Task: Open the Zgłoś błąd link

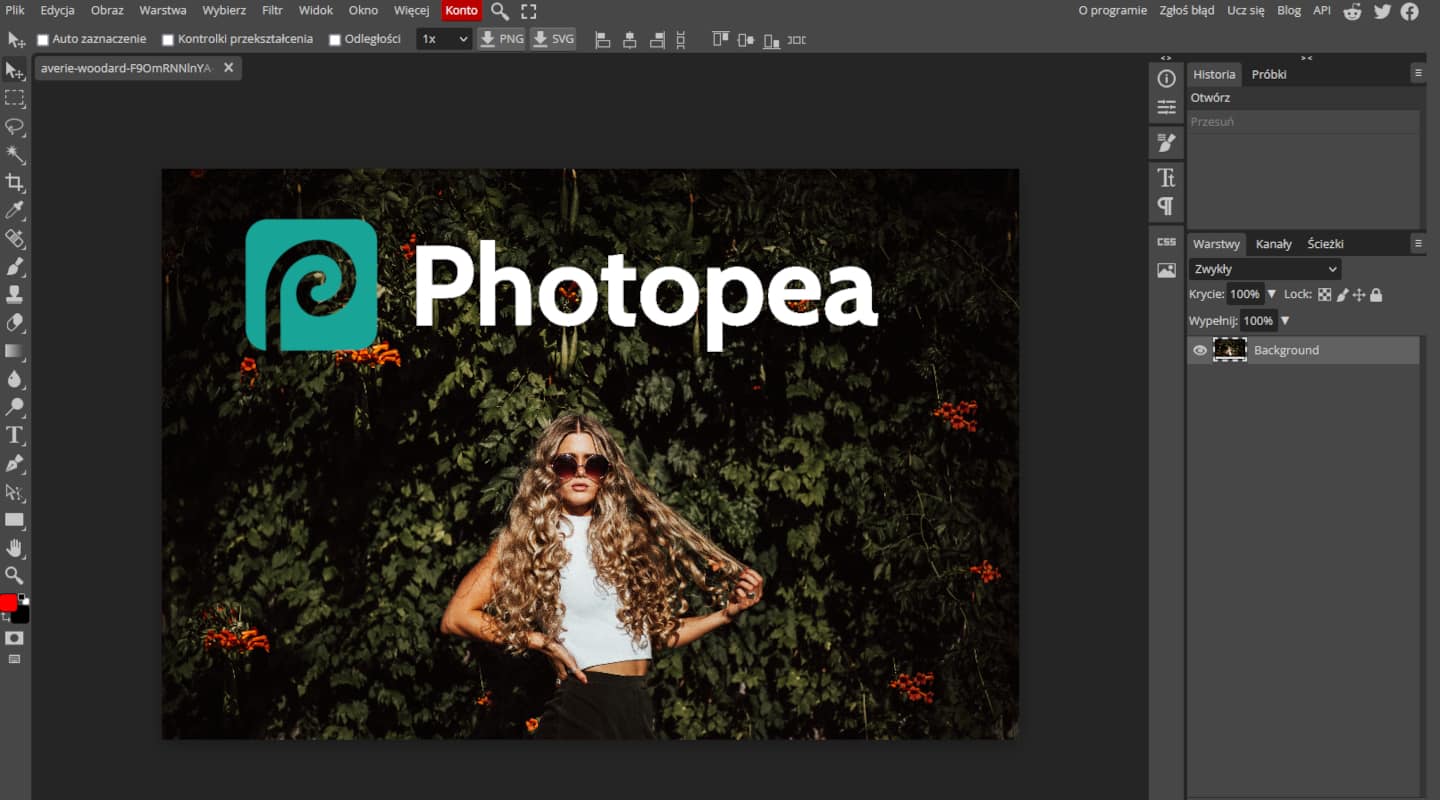Action: click(1186, 10)
